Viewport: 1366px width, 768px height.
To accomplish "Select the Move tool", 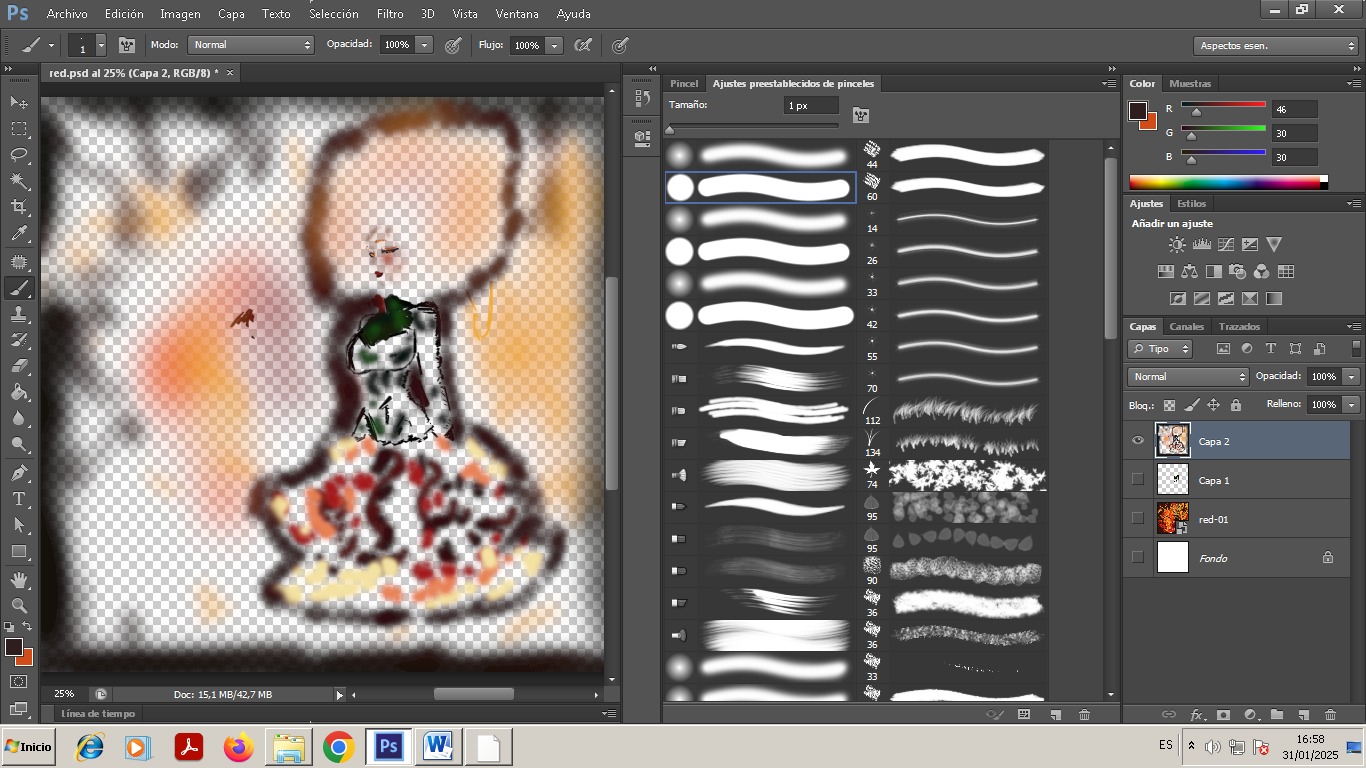I will click(x=19, y=102).
